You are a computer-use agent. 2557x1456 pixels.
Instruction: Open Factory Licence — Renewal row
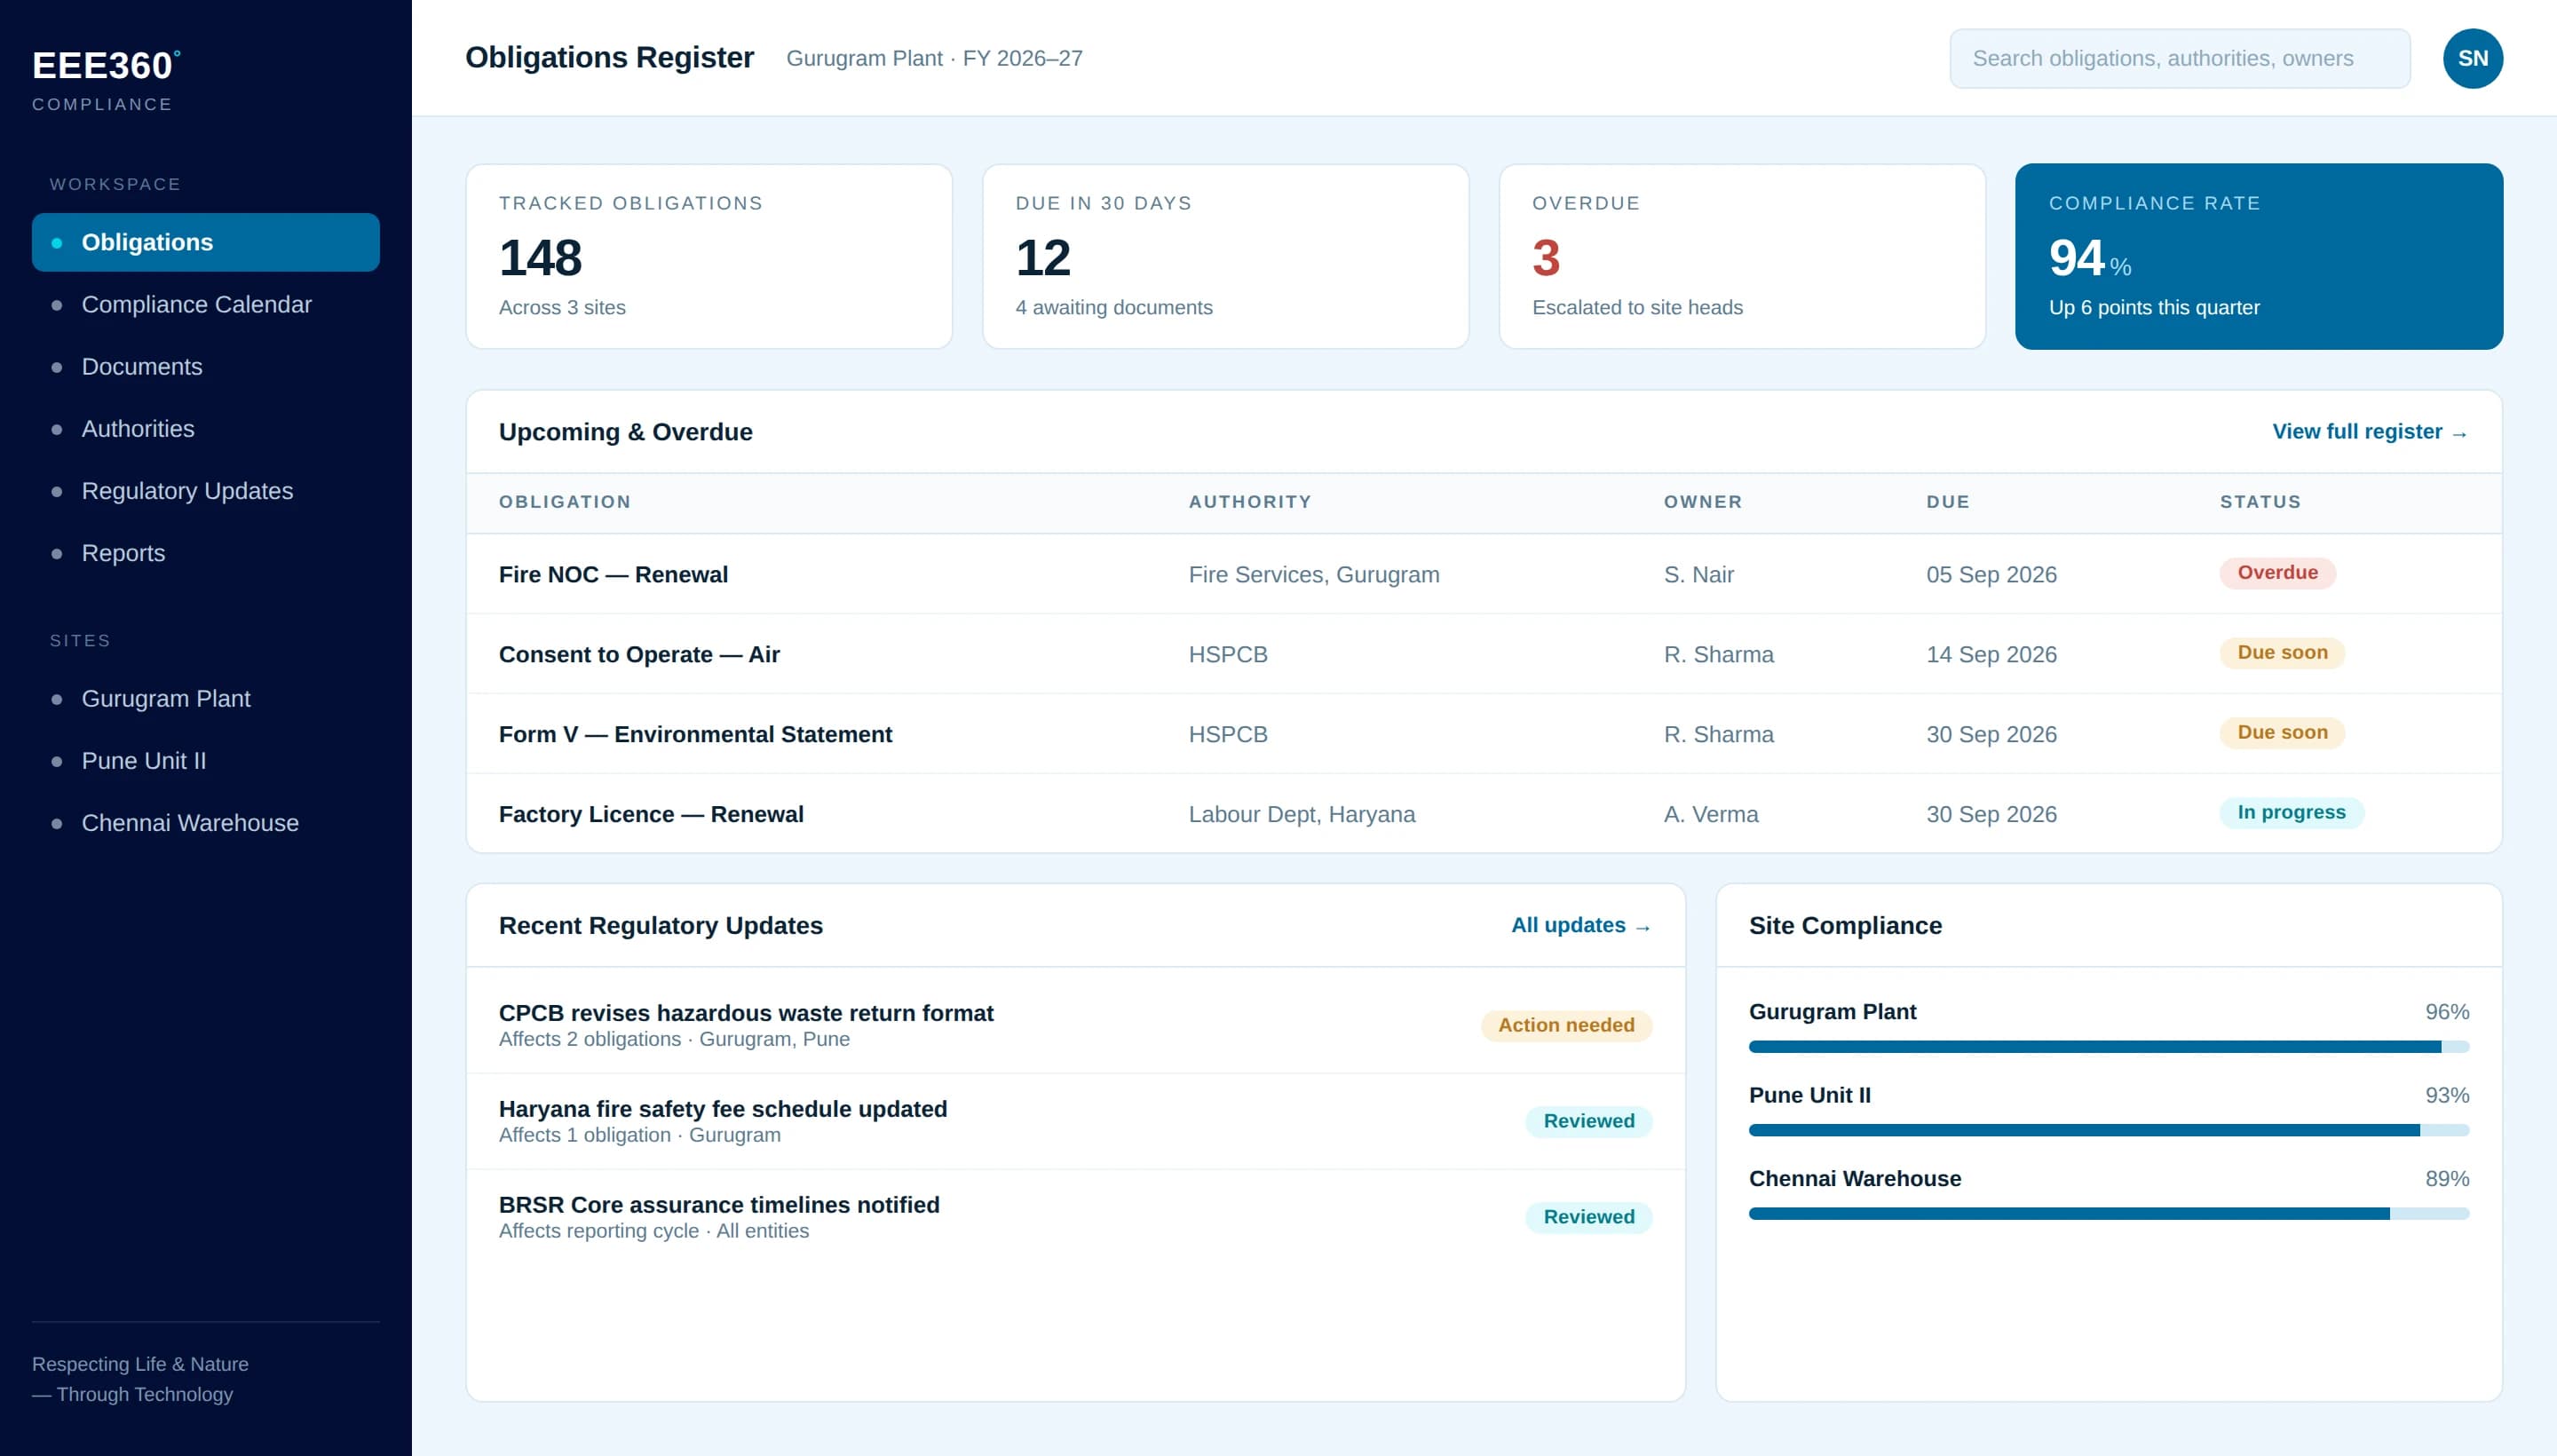(1484, 814)
